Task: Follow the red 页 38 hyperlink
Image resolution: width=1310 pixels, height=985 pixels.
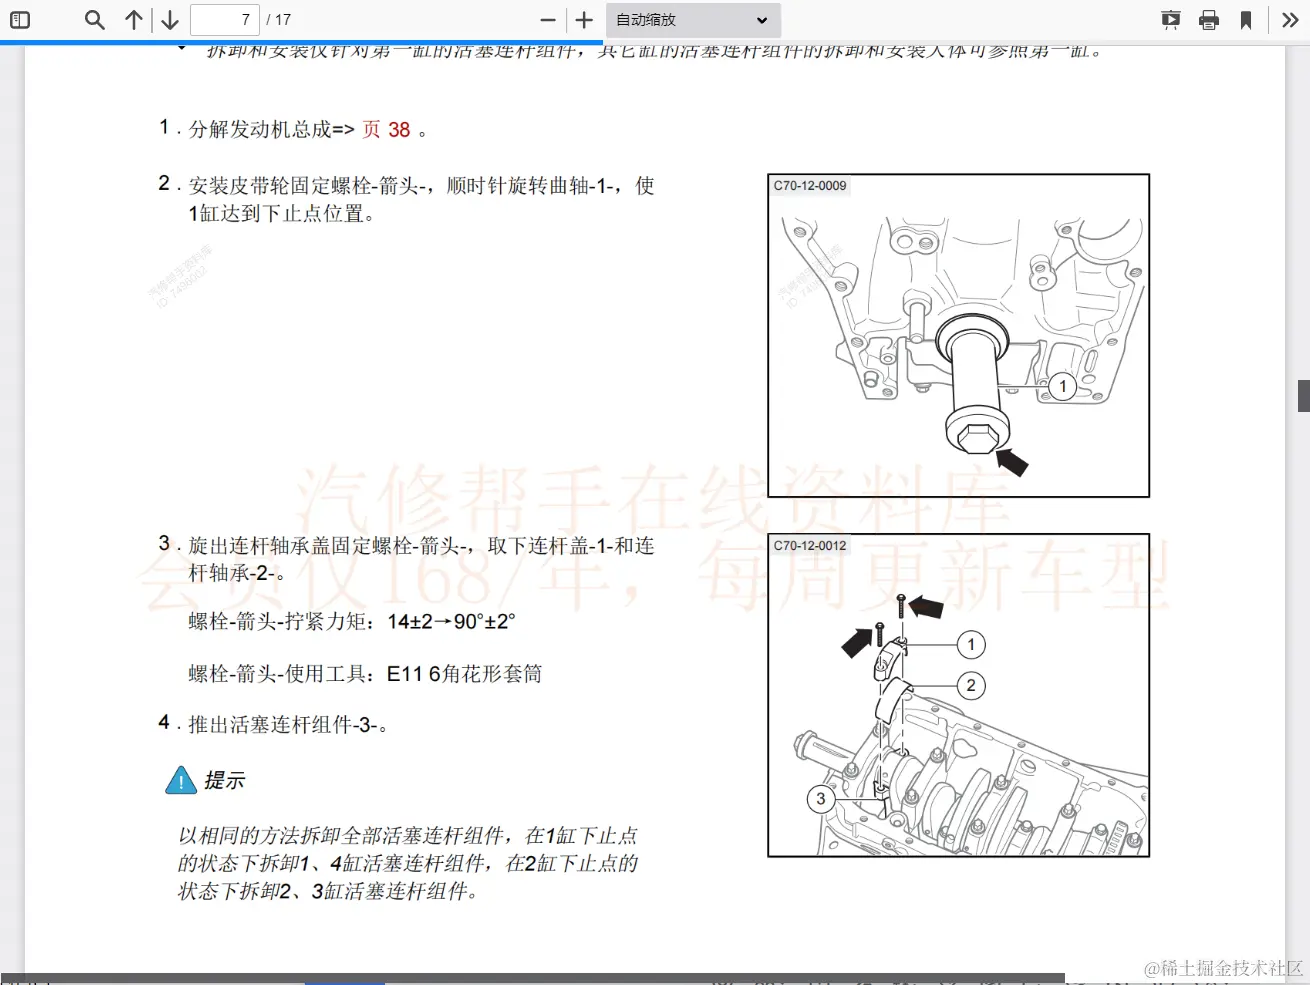Action: pyautogui.click(x=386, y=129)
